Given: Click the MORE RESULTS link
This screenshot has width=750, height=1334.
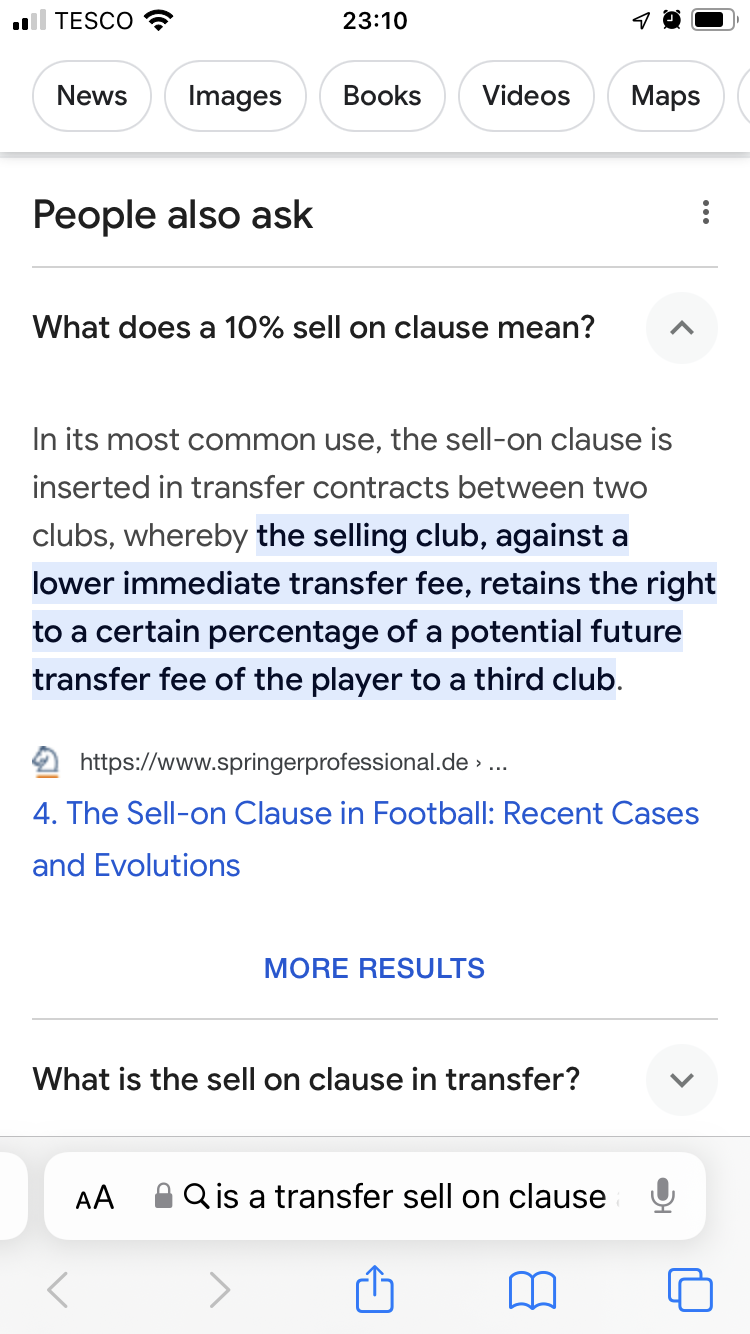Looking at the screenshot, I should click(374, 968).
